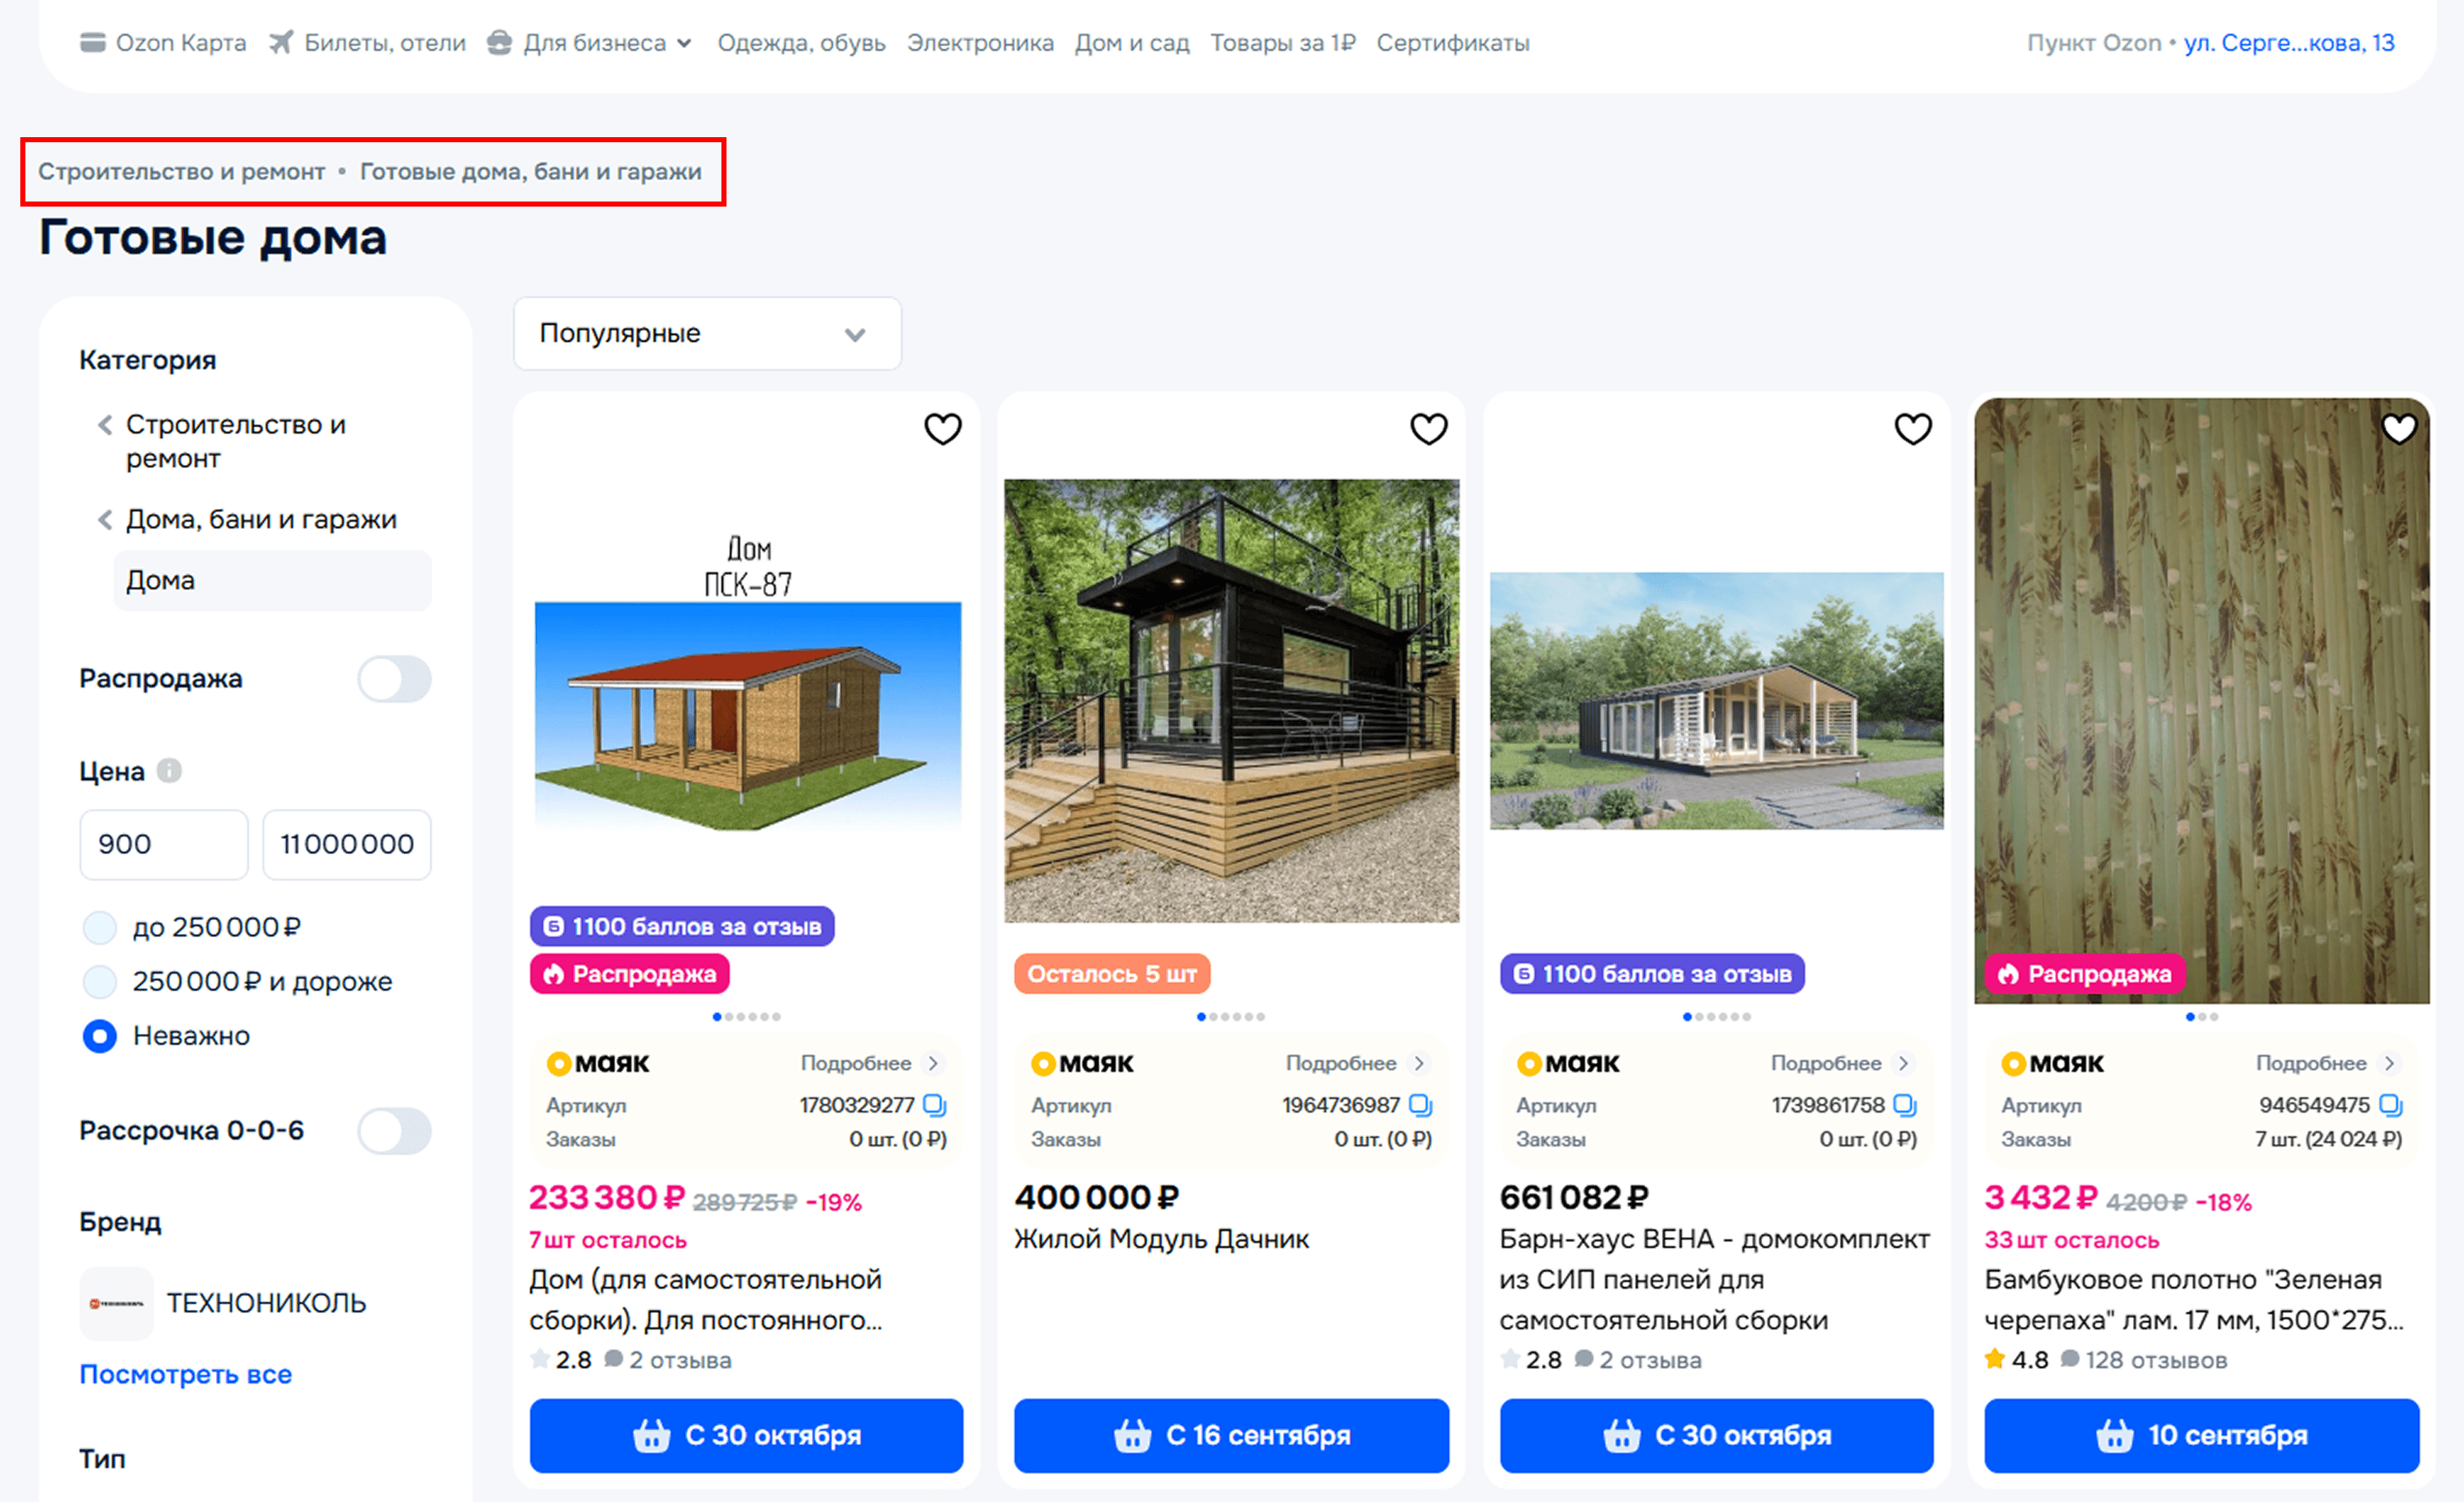Enable the Рассрочка 0-0-6 switch
This screenshot has width=2464, height=1502.
(x=395, y=1131)
